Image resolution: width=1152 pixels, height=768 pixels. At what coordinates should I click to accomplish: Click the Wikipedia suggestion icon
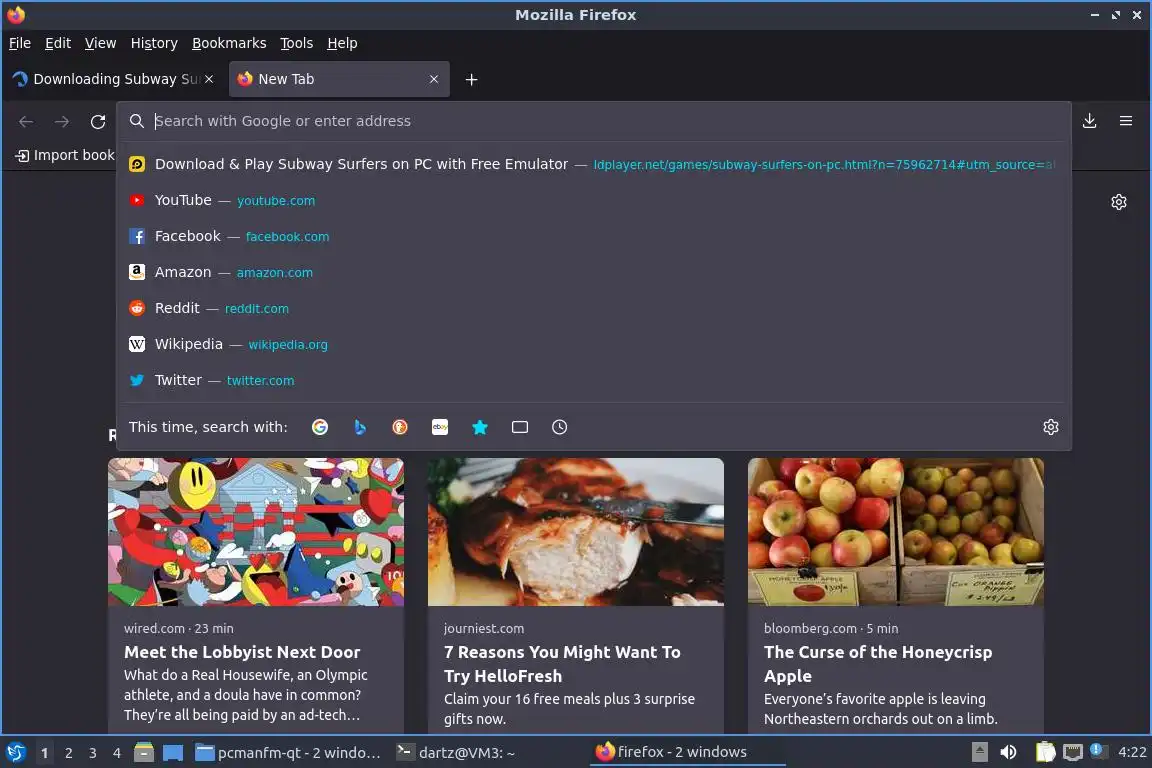(x=137, y=344)
